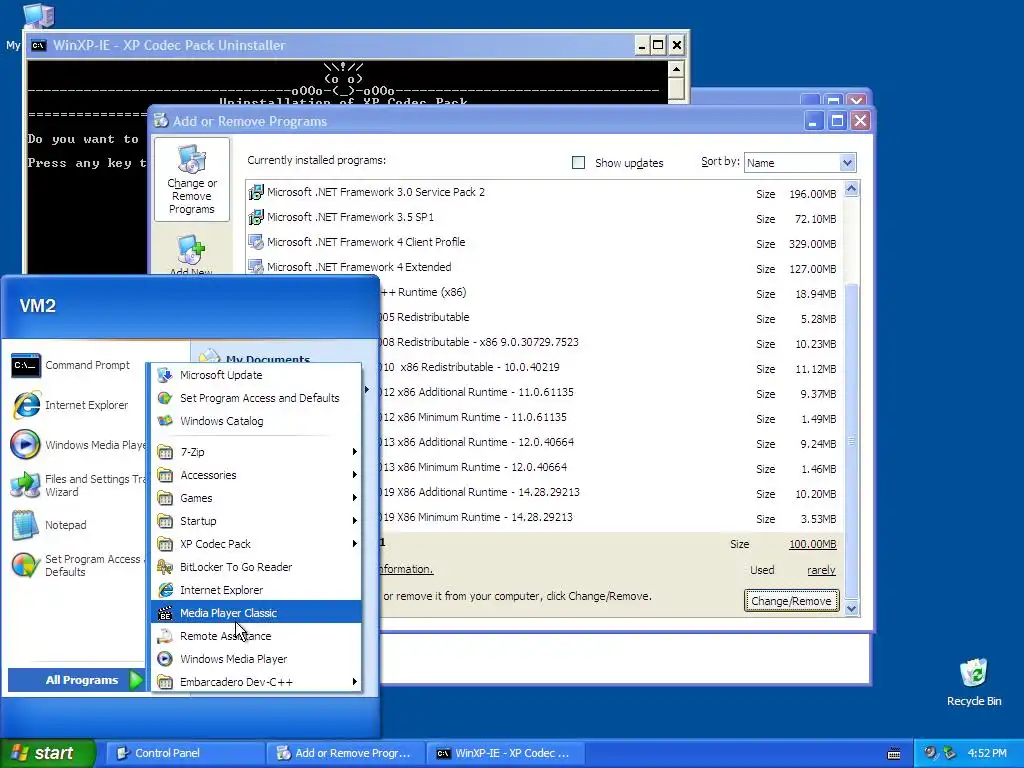1024x768 pixels.
Task: Switch to WinXP-IE XP Codec taskbar button
Action: 505,753
